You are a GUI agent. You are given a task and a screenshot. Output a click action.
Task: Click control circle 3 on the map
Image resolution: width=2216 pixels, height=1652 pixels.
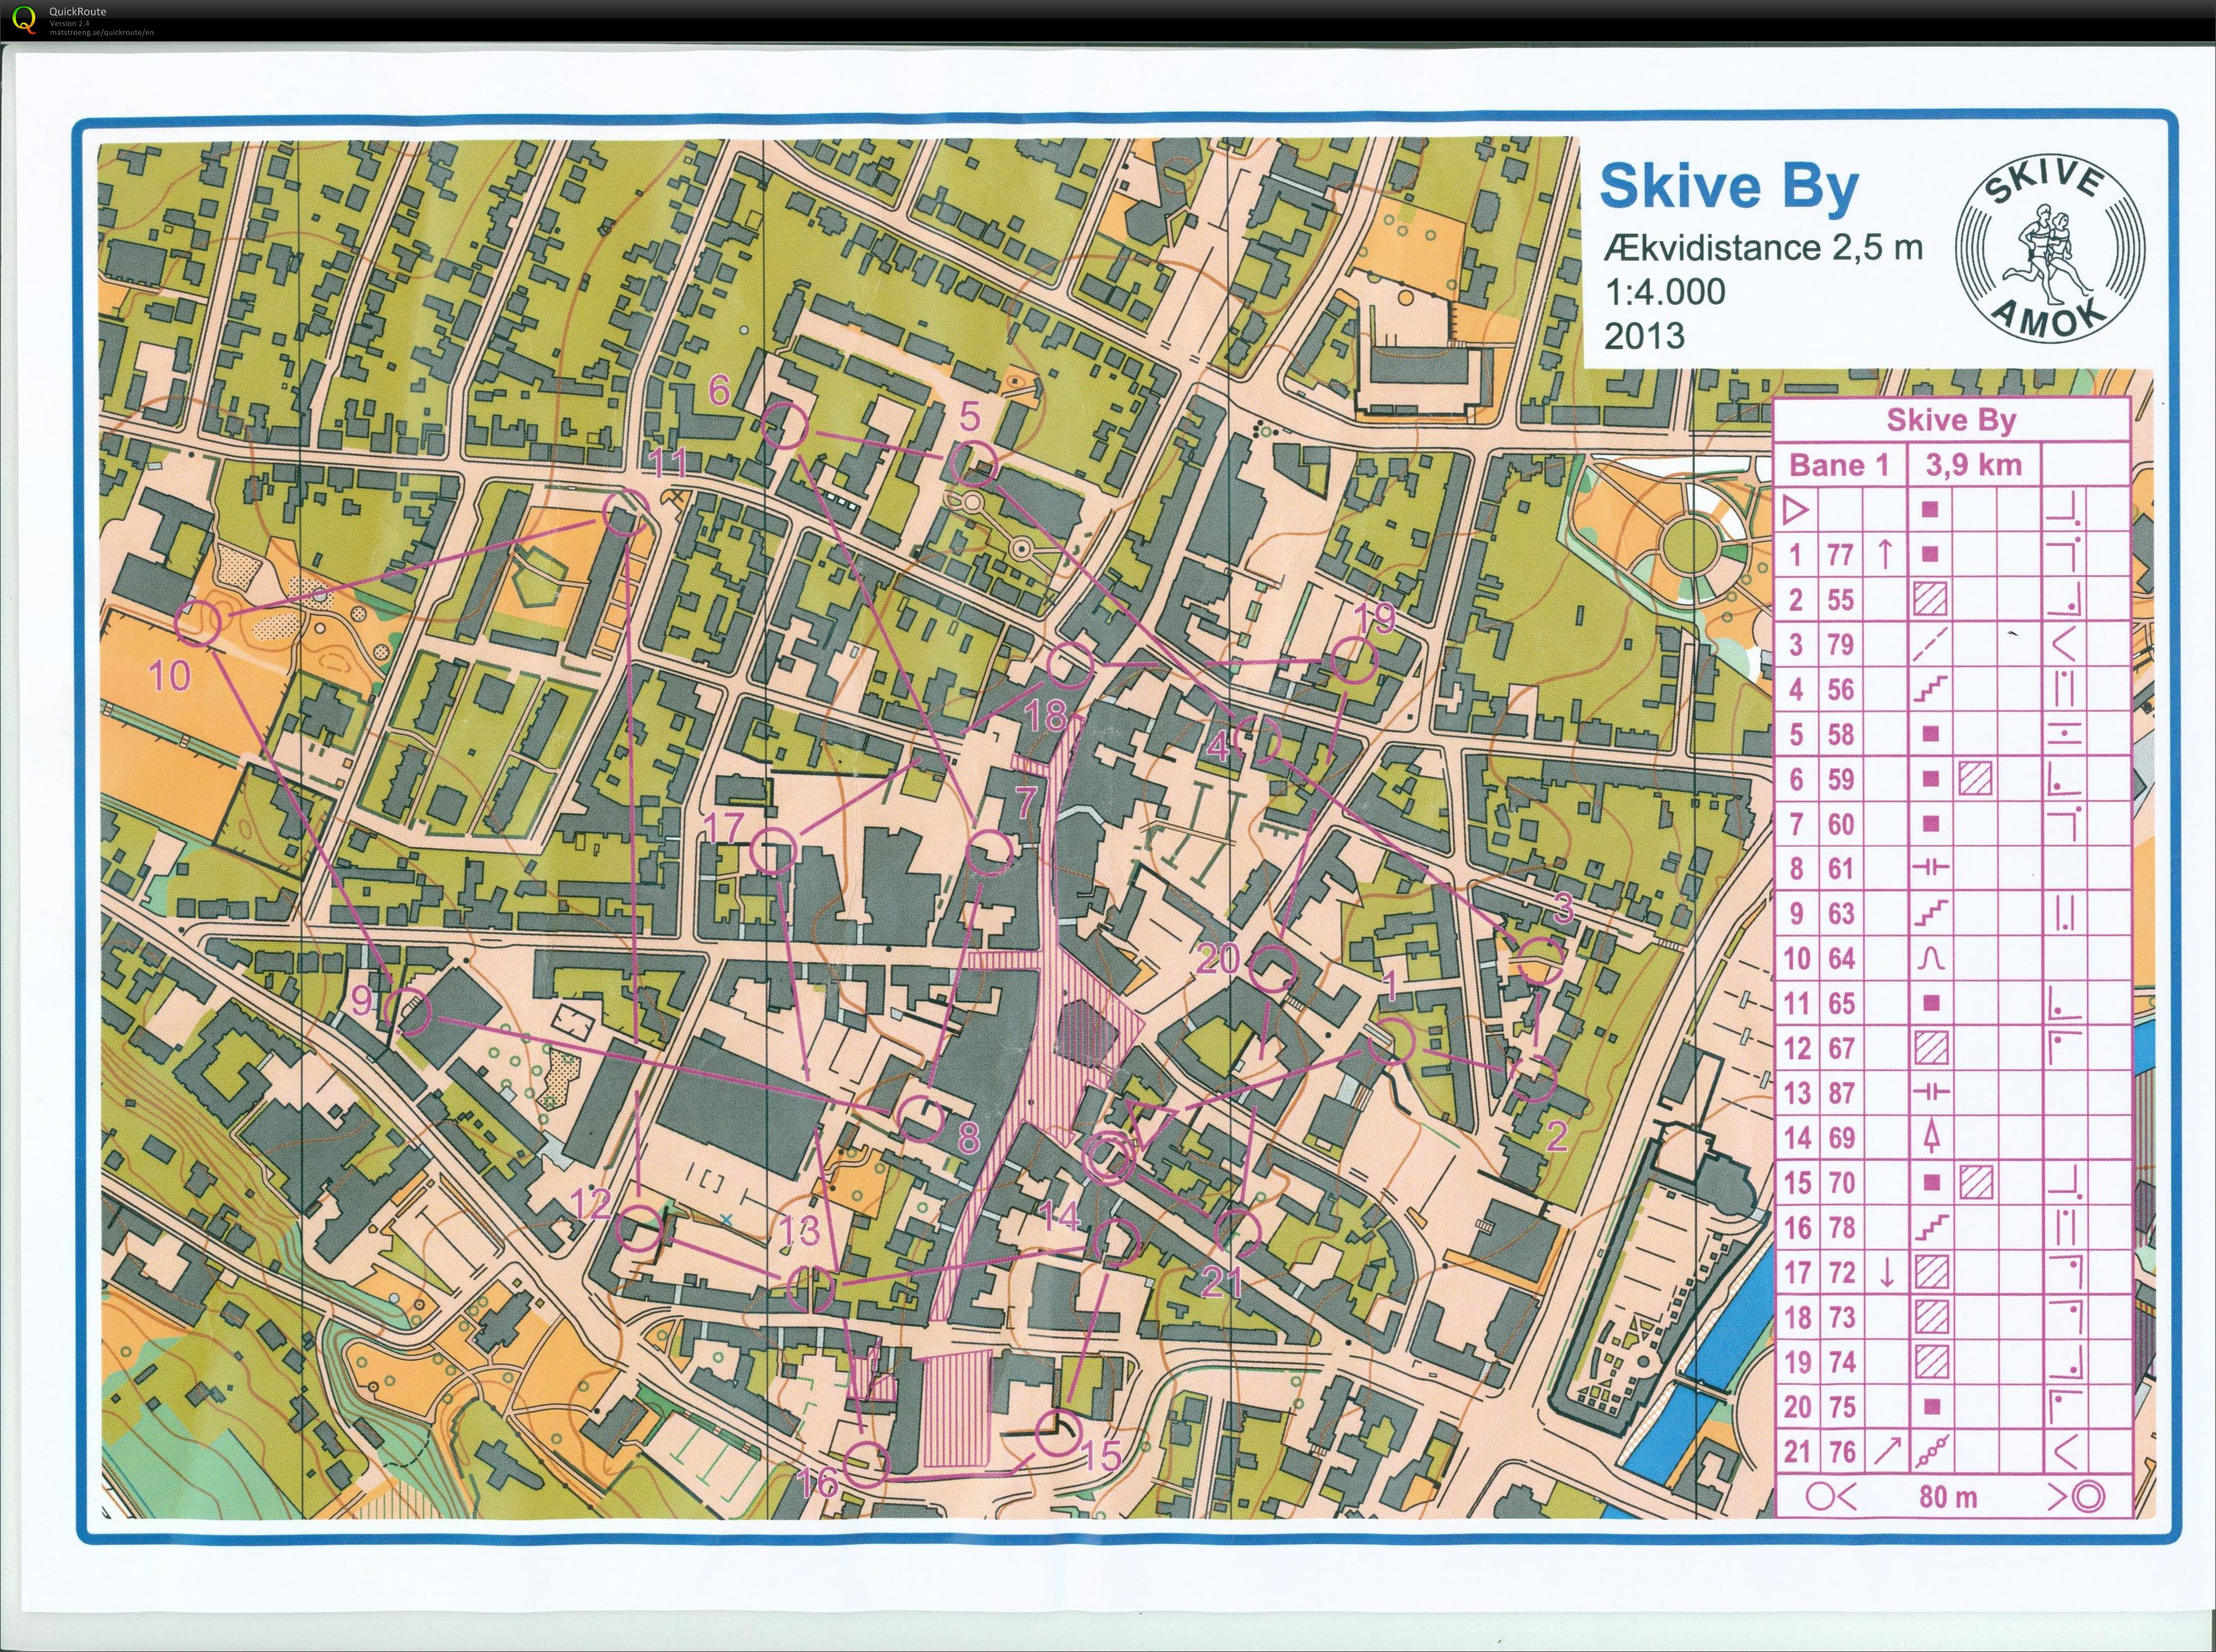1540,961
